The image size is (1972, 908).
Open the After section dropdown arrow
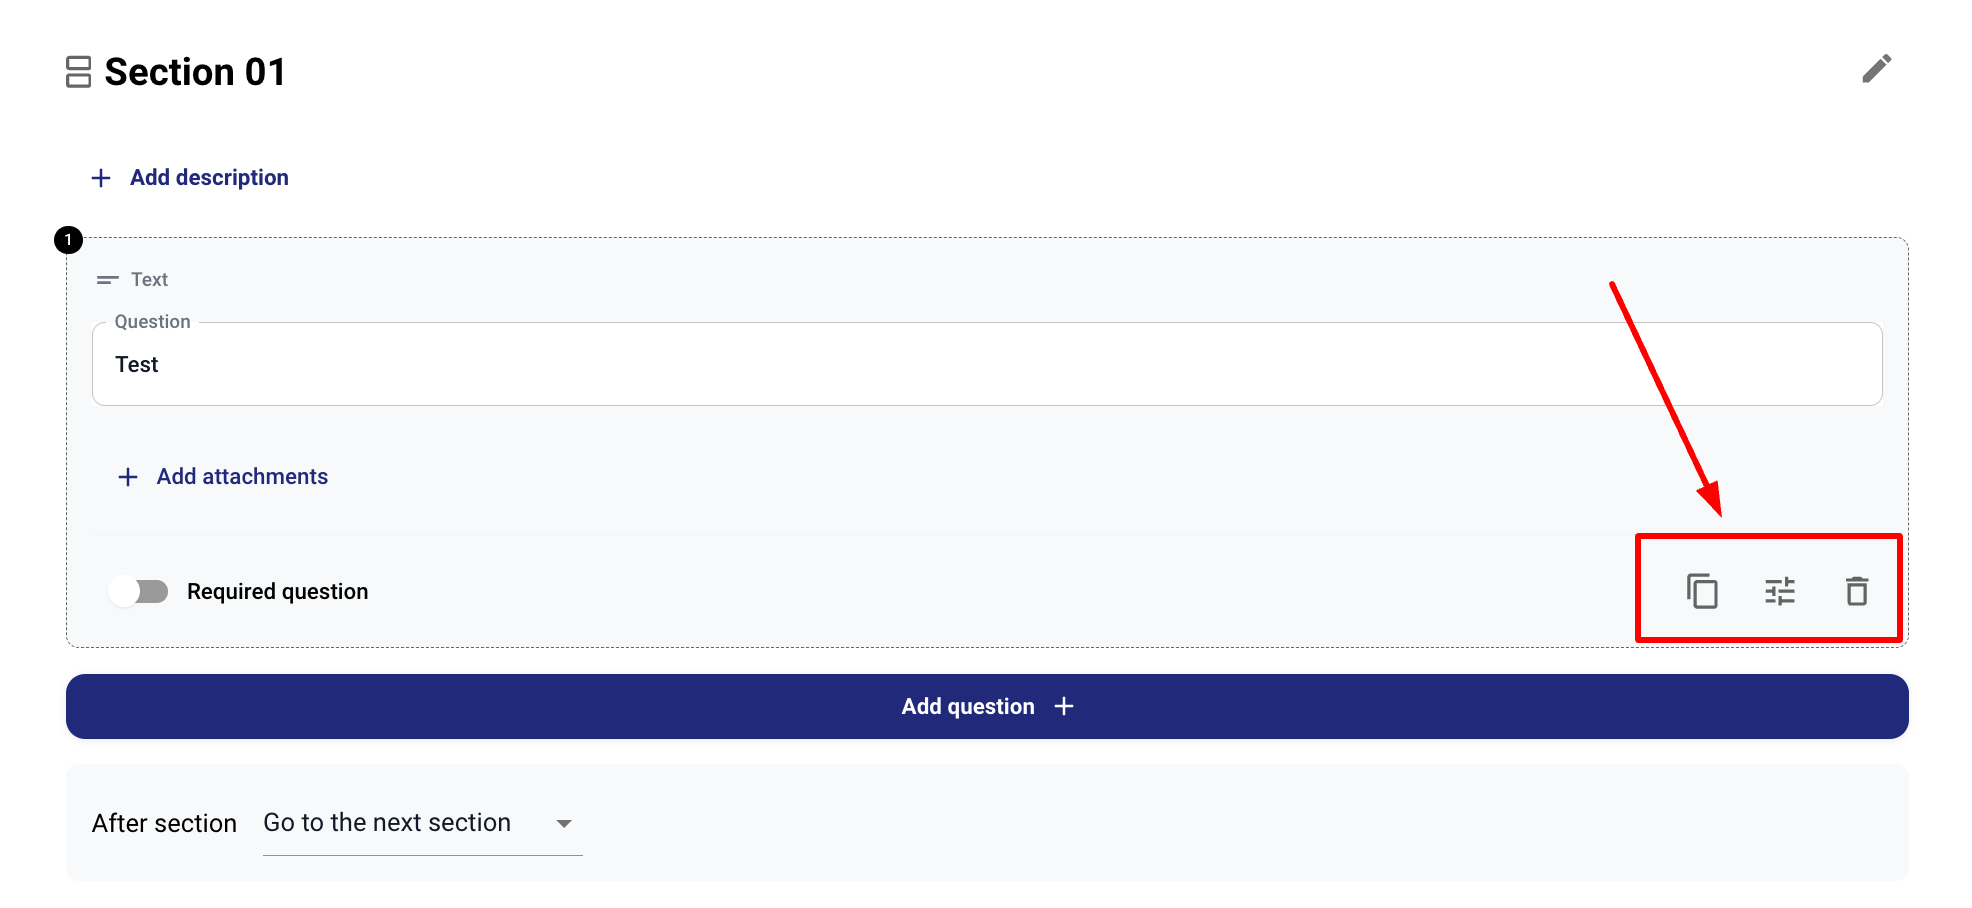point(564,823)
